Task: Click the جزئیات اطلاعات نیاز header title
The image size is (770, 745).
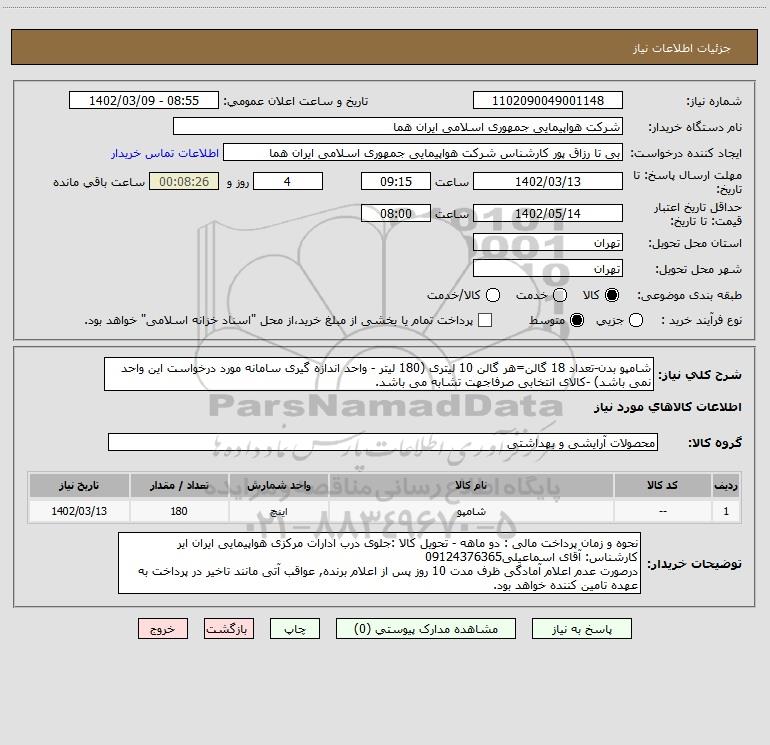Action: (682, 48)
